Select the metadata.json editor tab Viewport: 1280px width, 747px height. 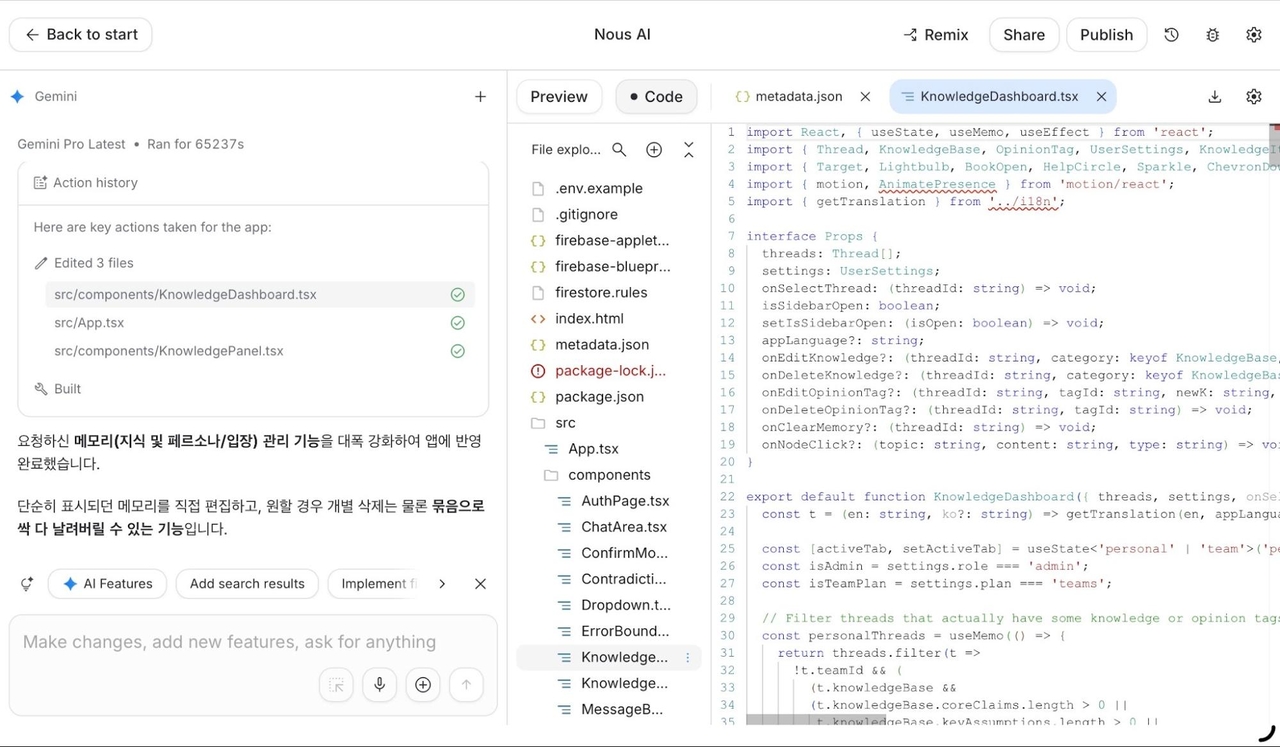pos(789,97)
